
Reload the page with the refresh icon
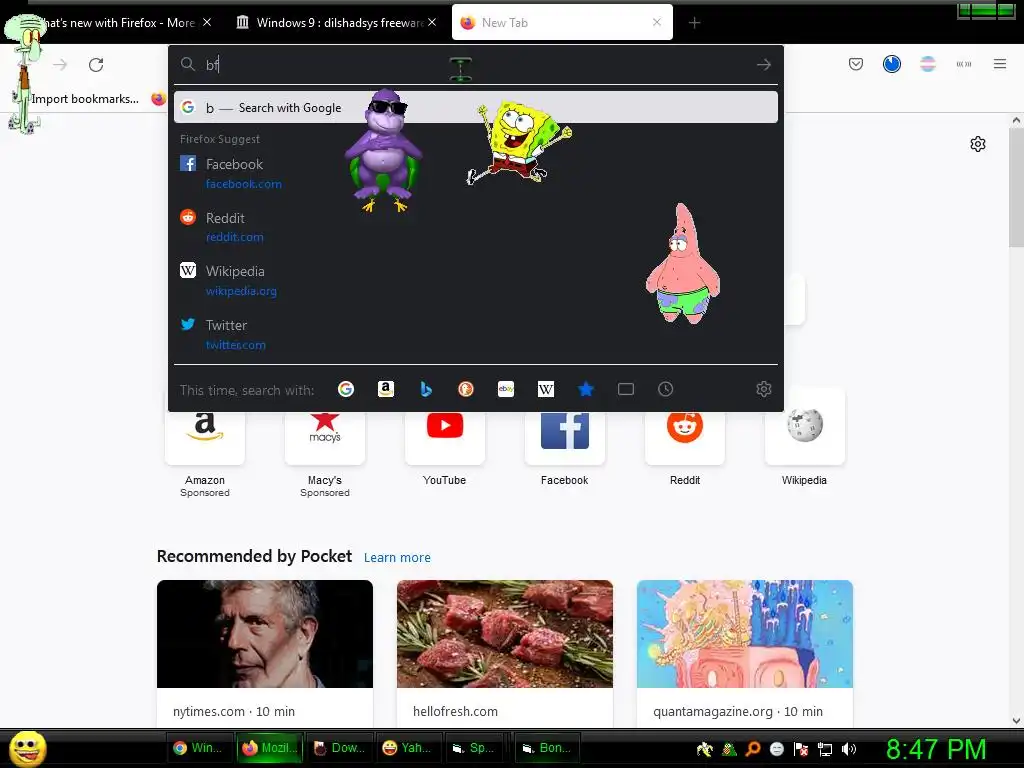96,65
